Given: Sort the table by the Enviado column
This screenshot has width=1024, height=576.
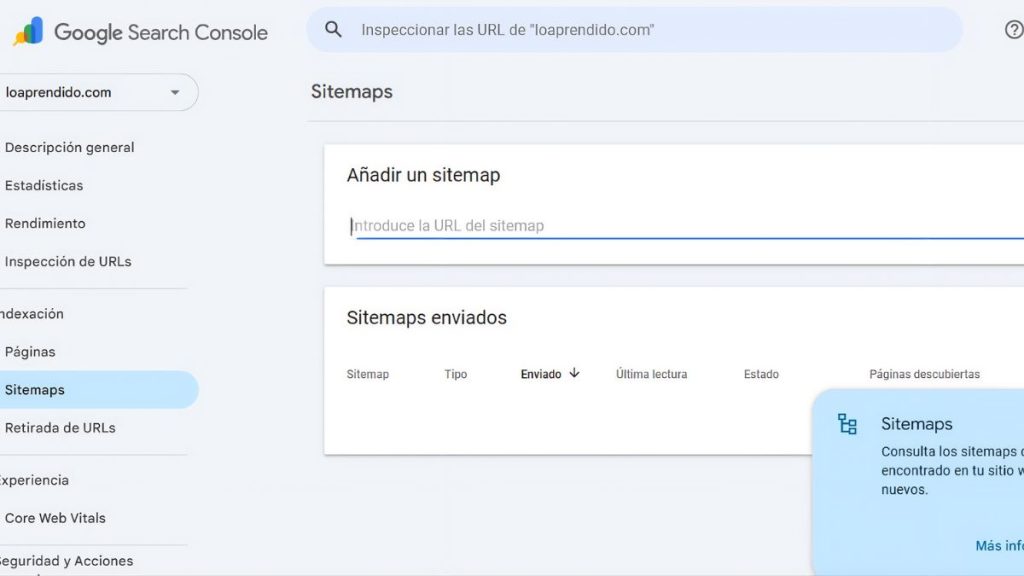Looking at the screenshot, I should point(541,374).
